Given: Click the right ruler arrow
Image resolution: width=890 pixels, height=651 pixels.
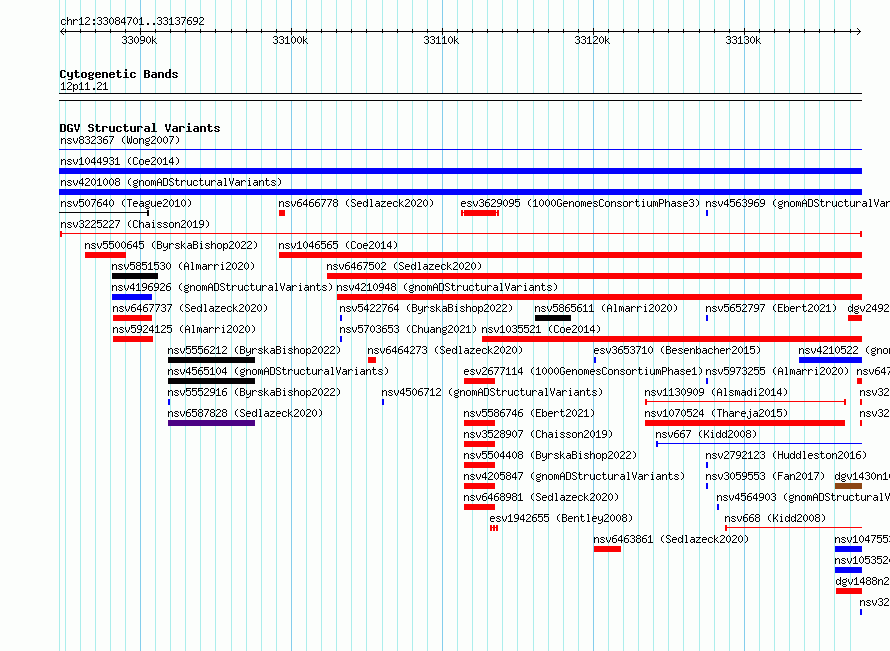Looking at the screenshot, I should 858,32.
